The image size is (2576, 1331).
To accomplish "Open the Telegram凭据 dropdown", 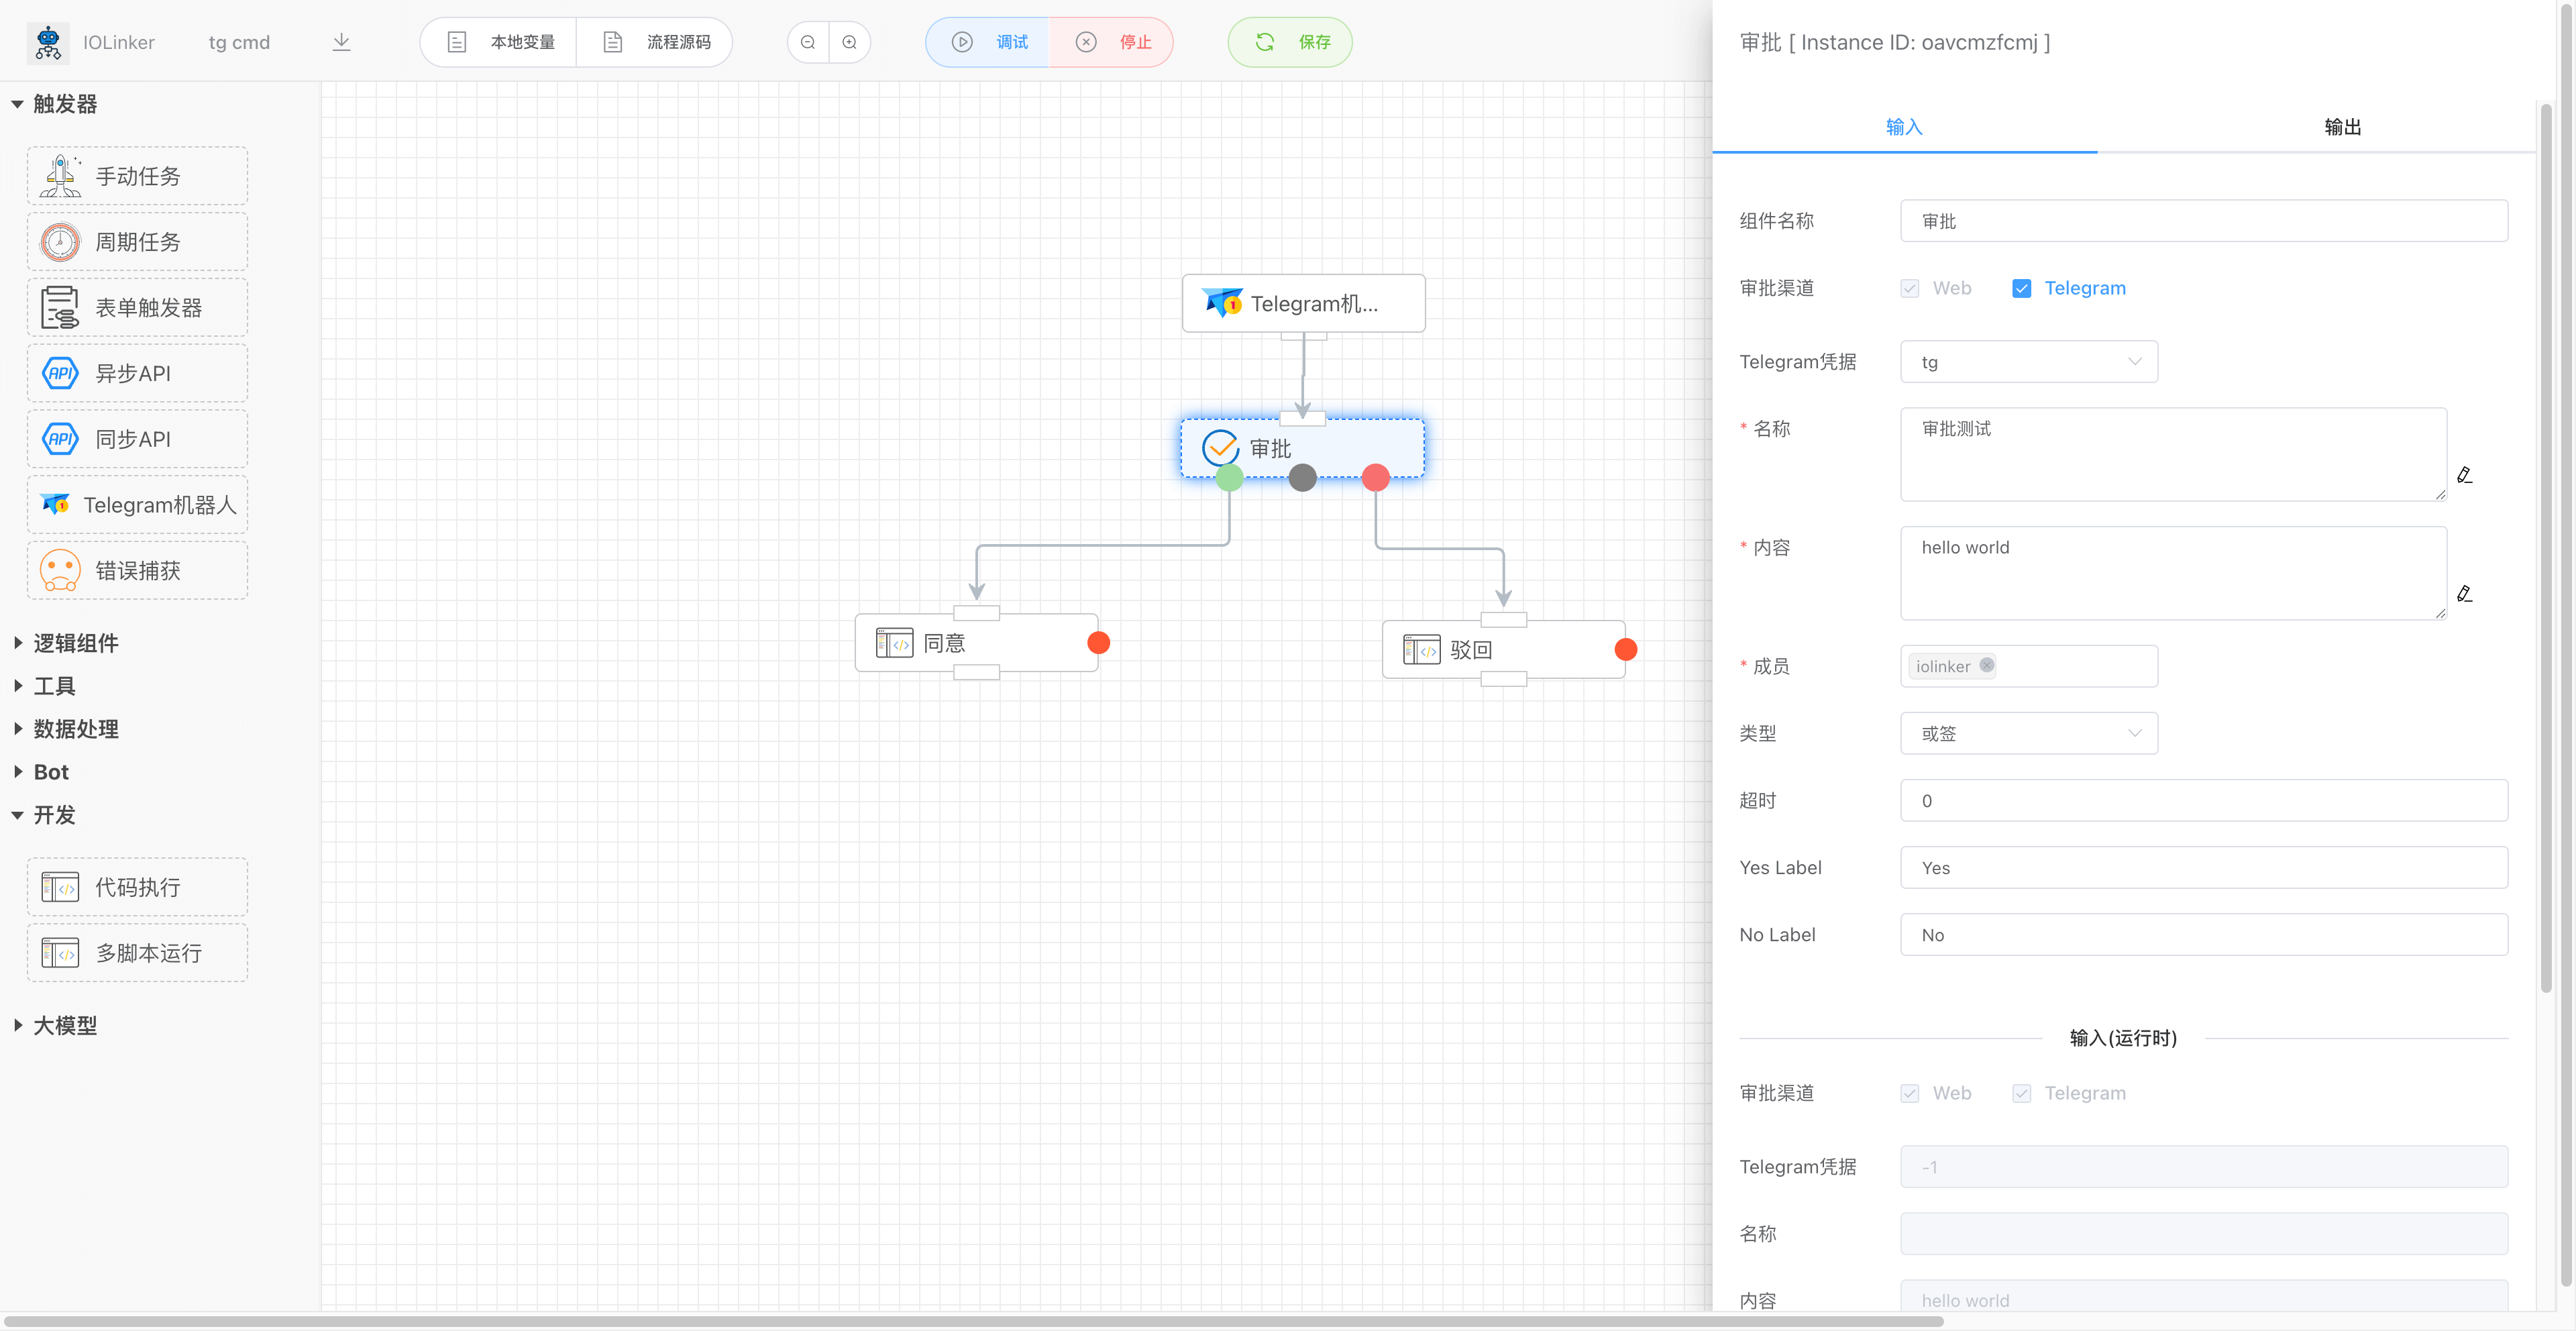I will pos(2028,362).
